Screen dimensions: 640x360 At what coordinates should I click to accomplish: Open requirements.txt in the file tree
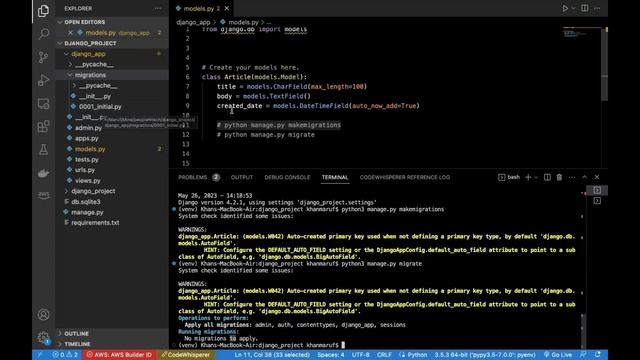tap(95, 223)
